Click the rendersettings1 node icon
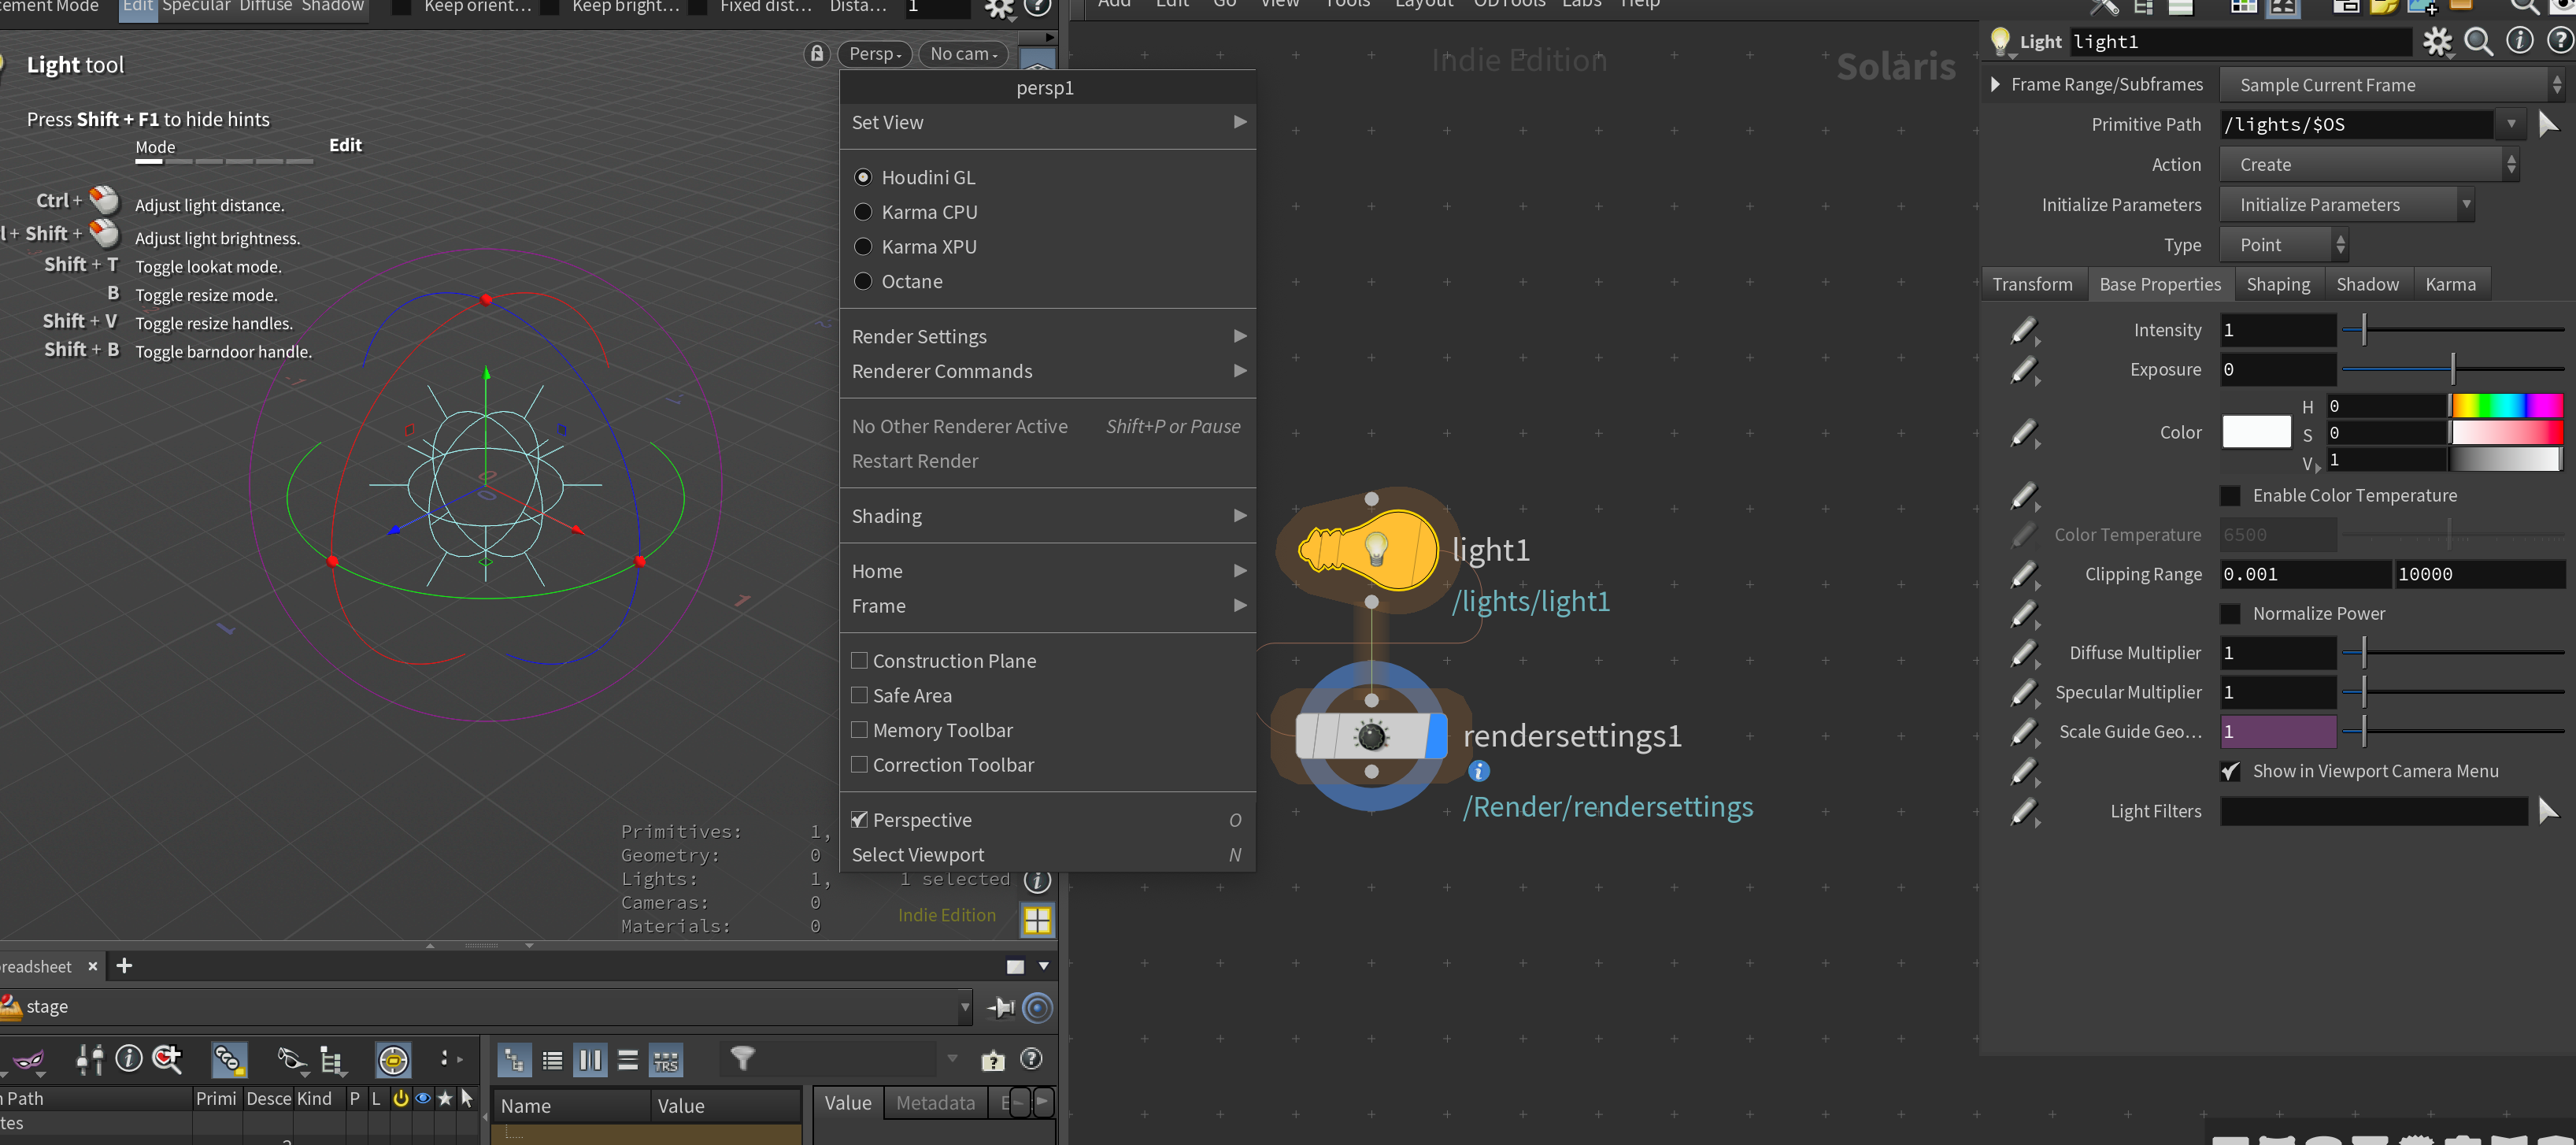Screen dimensions: 2576x1145 click(x=1369, y=736)
